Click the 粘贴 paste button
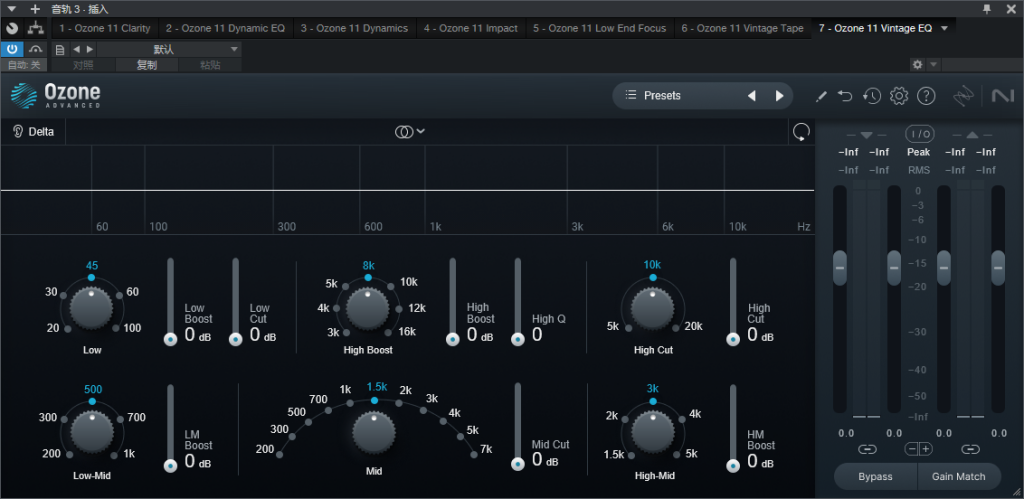The image size is (1024, 499). click(x=210, y=65)
